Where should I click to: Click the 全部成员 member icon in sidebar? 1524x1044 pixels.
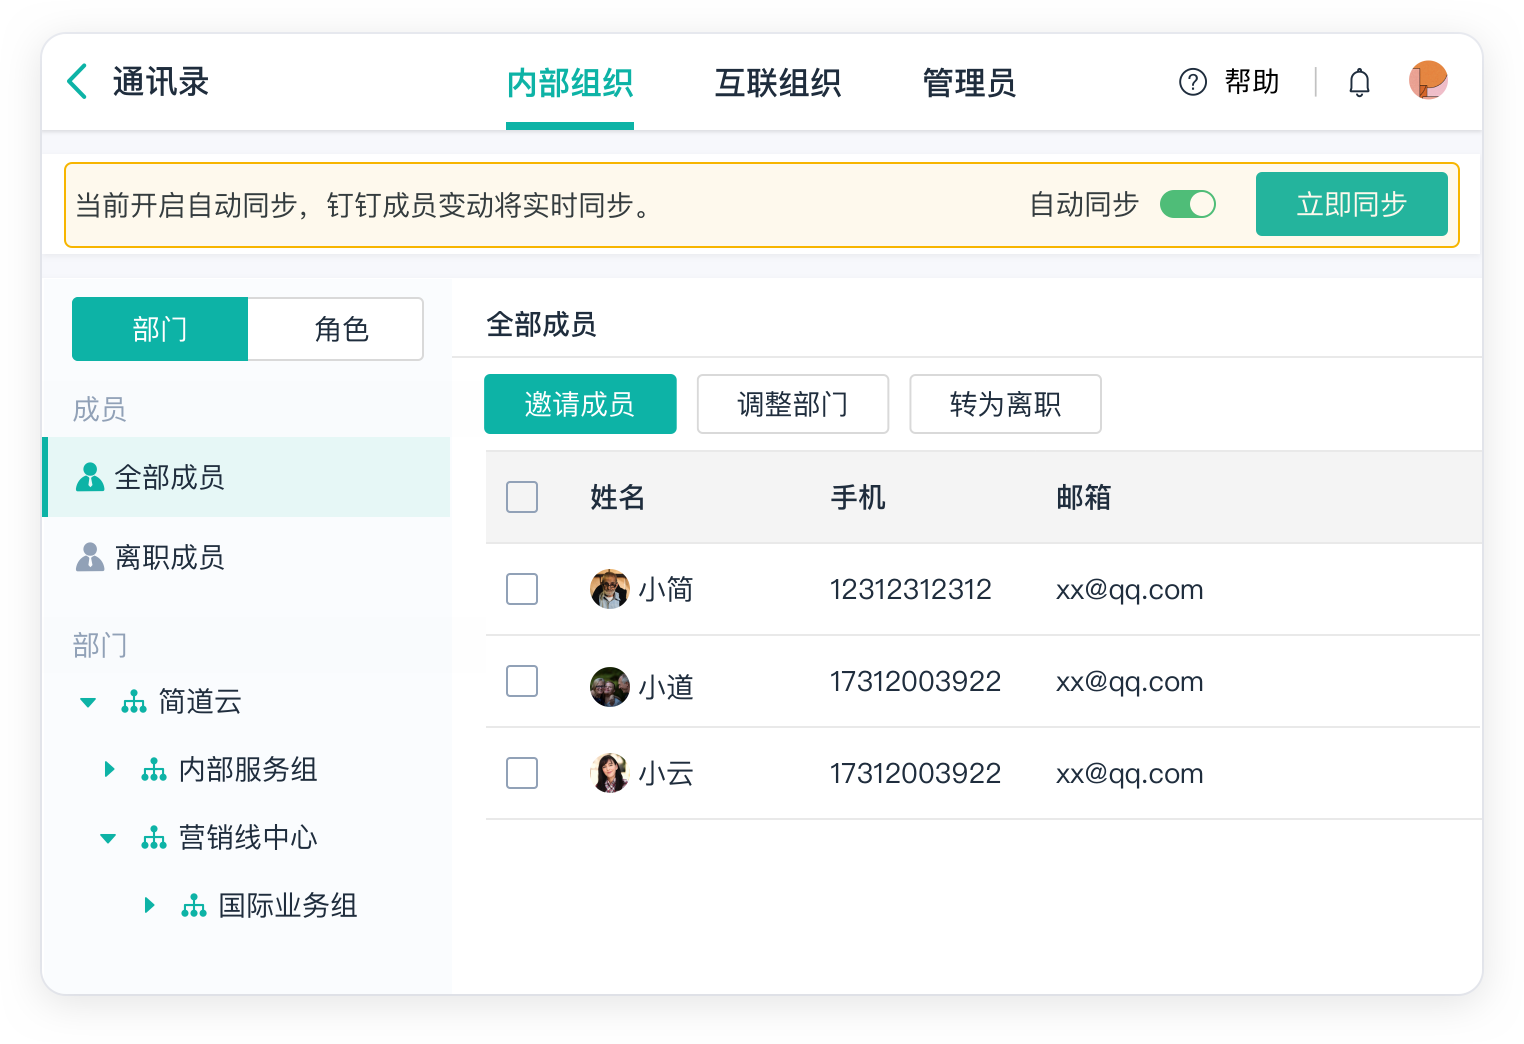[x=90, y=478]
